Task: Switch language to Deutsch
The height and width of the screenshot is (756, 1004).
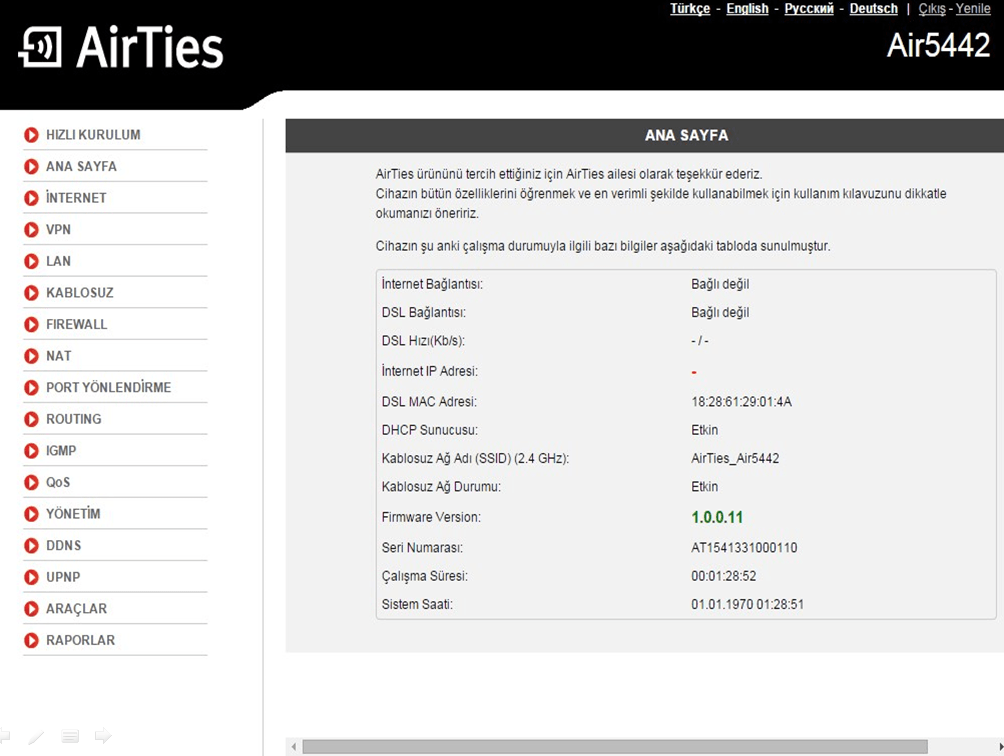Action: (873, 9)
